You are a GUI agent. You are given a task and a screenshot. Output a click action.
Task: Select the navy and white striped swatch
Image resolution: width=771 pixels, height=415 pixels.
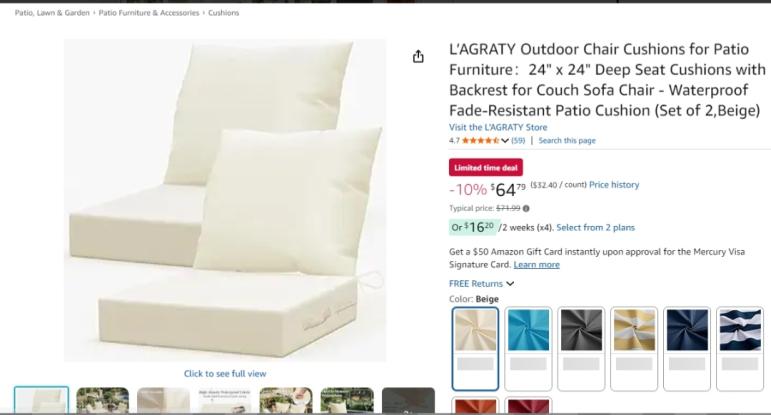click(x=740, y=349)
